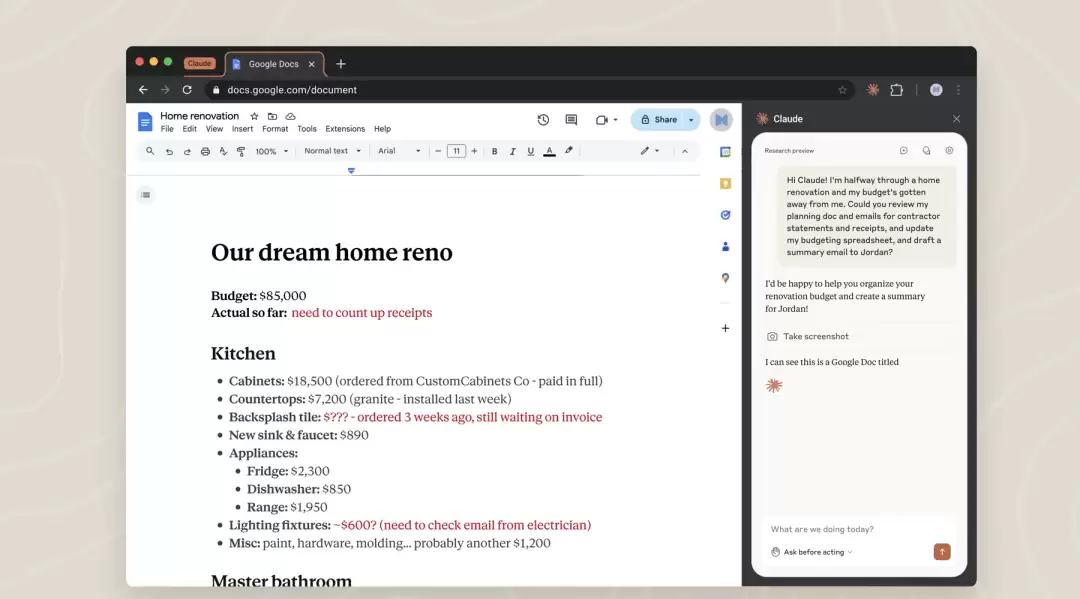The width and height of the screenshot is (1080, 599).
Task: Open the Normal text style dropdown
Action: point(332,152)
